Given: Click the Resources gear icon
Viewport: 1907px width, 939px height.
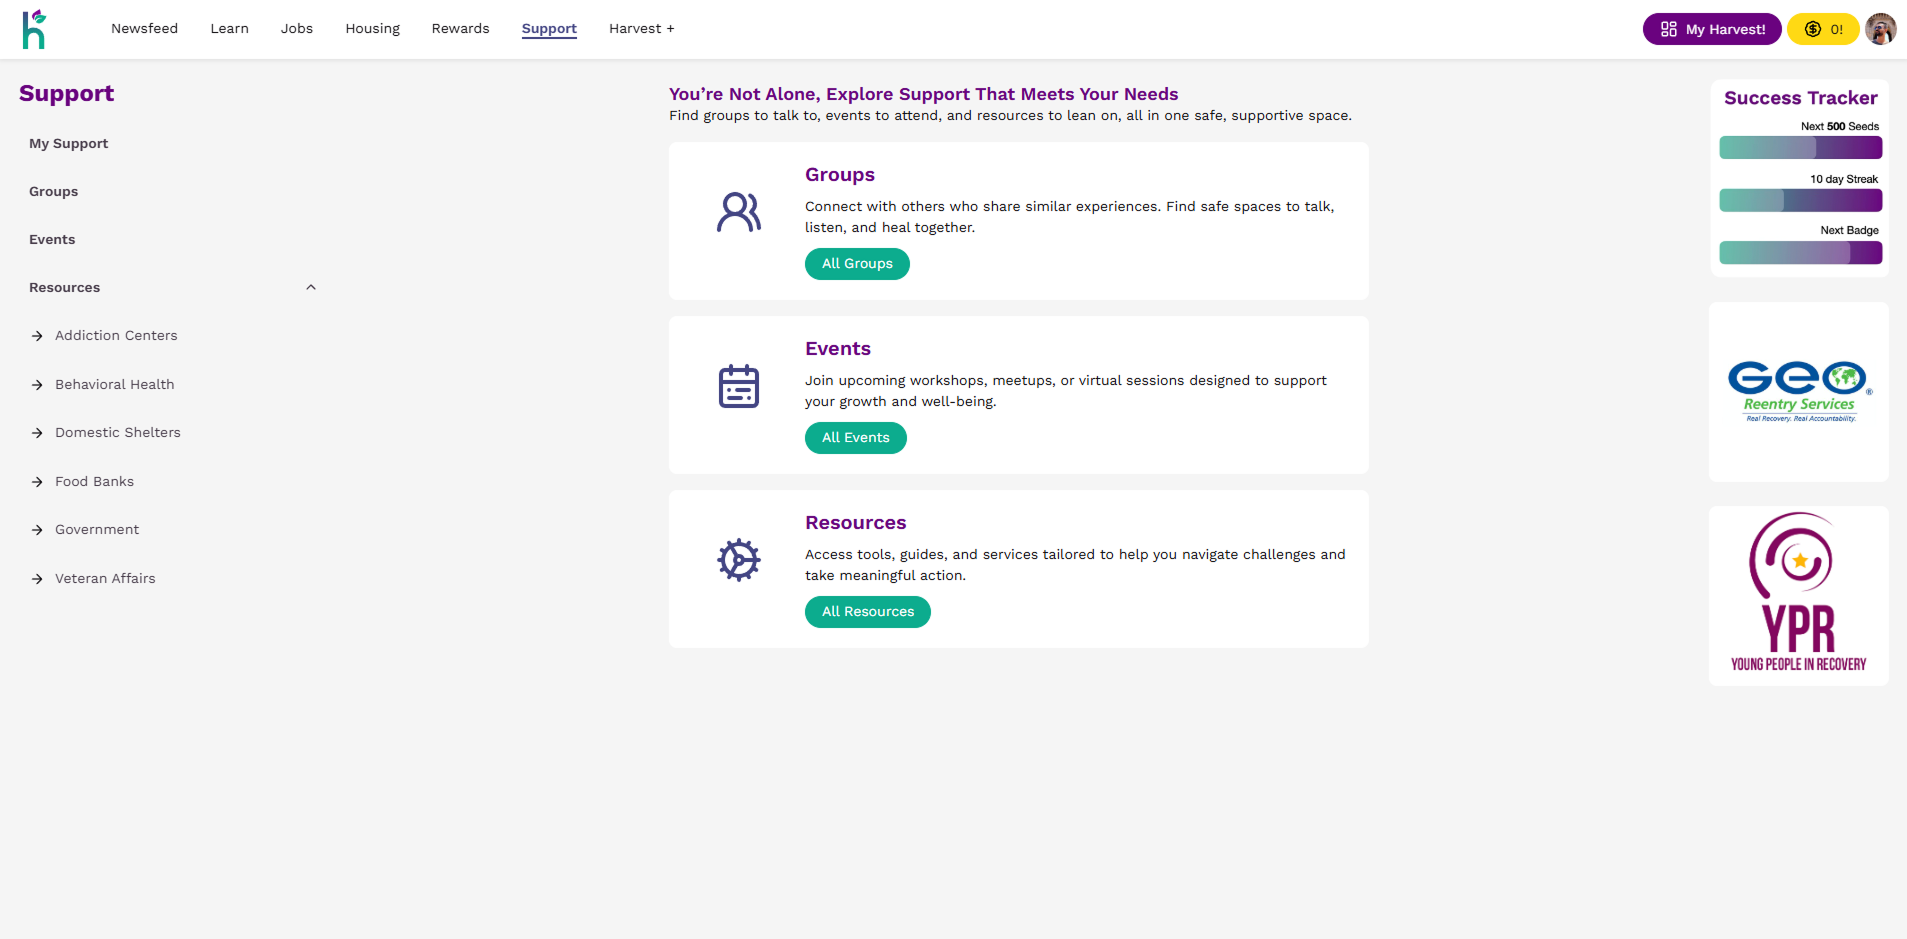Looking at the screenshot, I should click(x=738, y=560).
